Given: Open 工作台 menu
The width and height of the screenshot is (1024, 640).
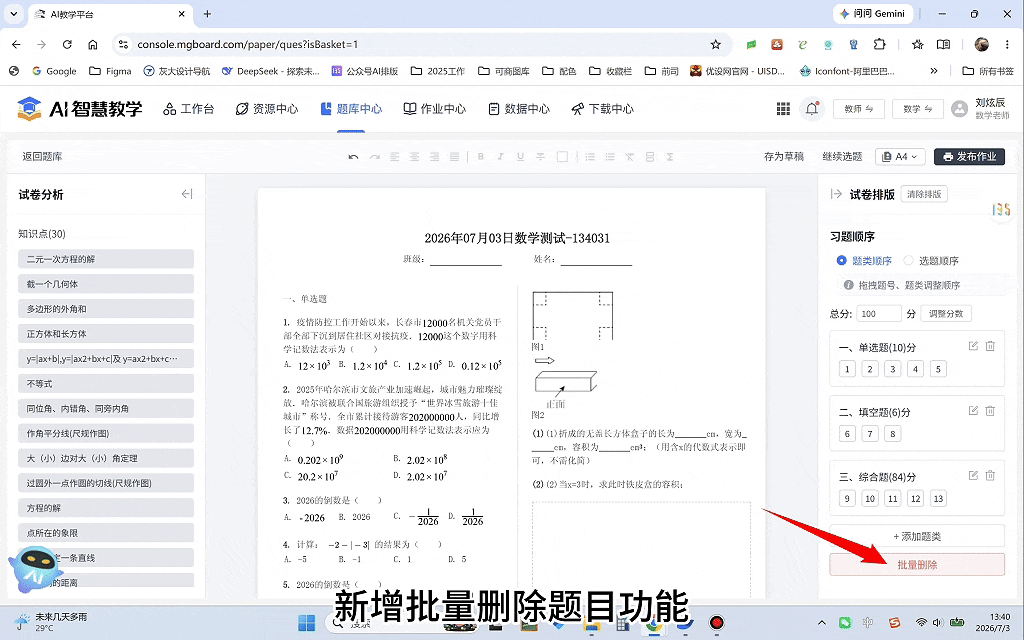Looking at the screenshot, I should 189,109.
